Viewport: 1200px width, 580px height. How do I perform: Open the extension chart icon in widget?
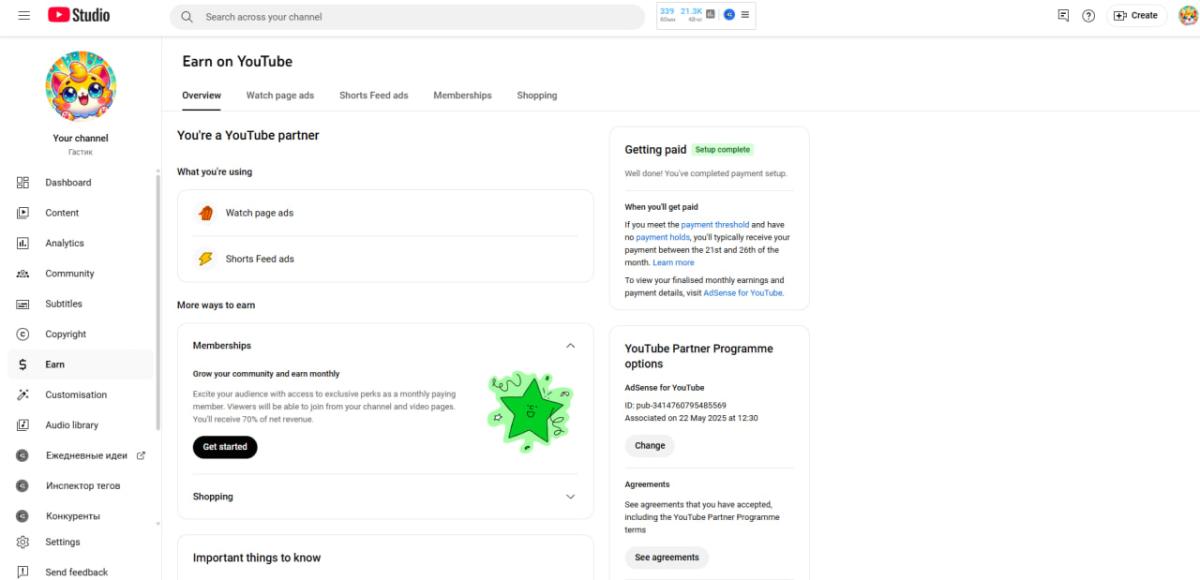click(x=710, y=15)
